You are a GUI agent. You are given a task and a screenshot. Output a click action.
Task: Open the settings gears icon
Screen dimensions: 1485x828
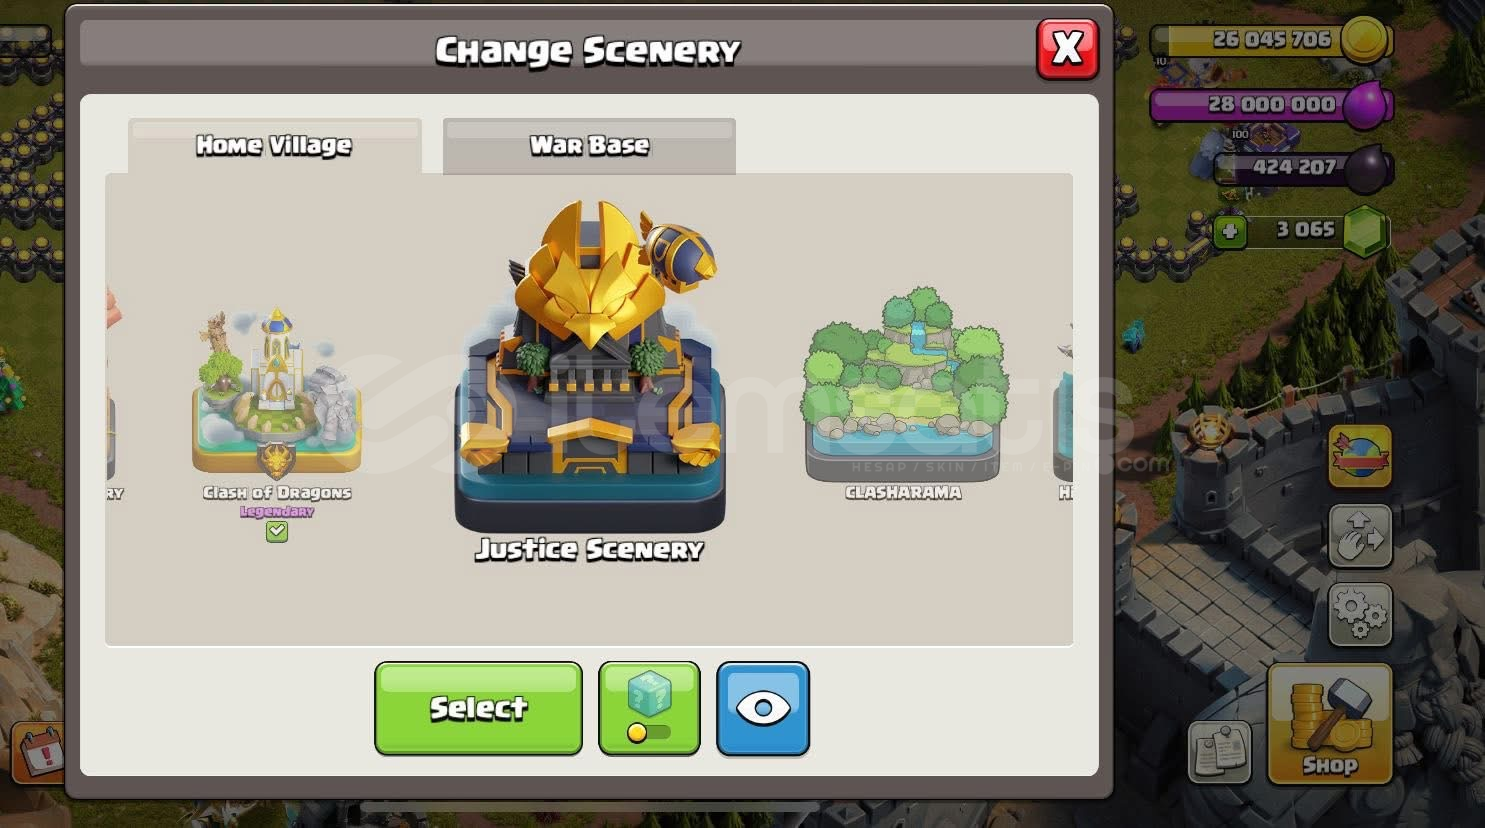(x=1360, y=614)
